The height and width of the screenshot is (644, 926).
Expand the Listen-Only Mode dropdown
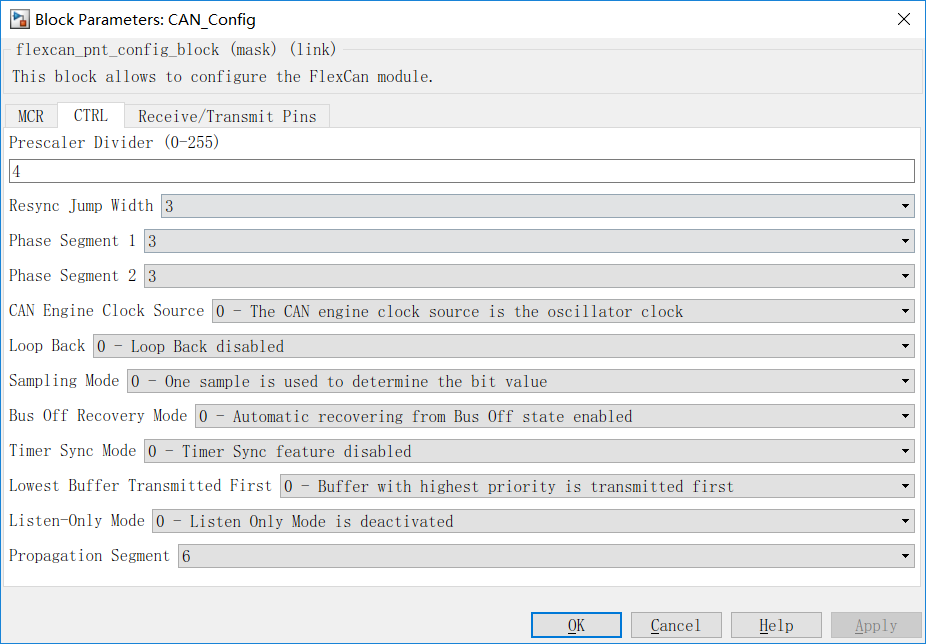coord(532,521)
